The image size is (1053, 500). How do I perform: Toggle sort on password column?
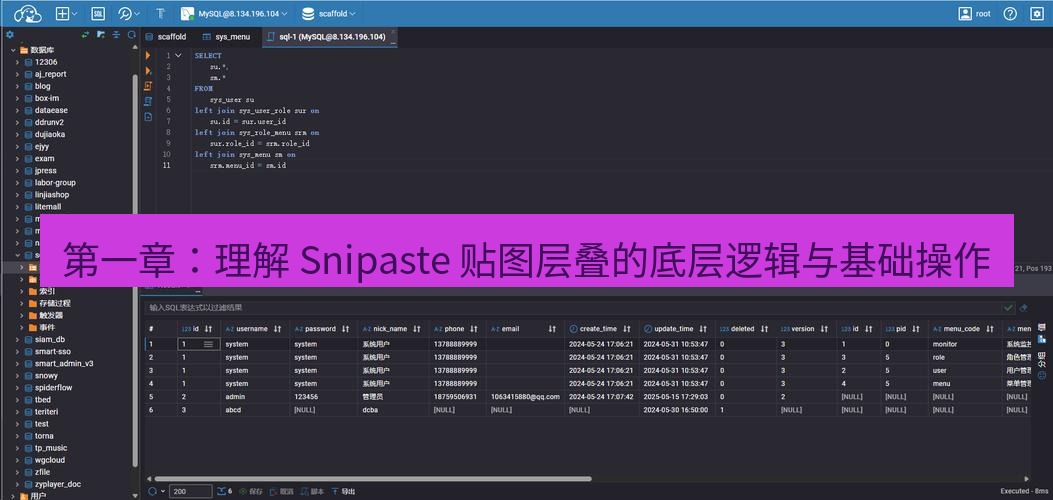(345, 329)
